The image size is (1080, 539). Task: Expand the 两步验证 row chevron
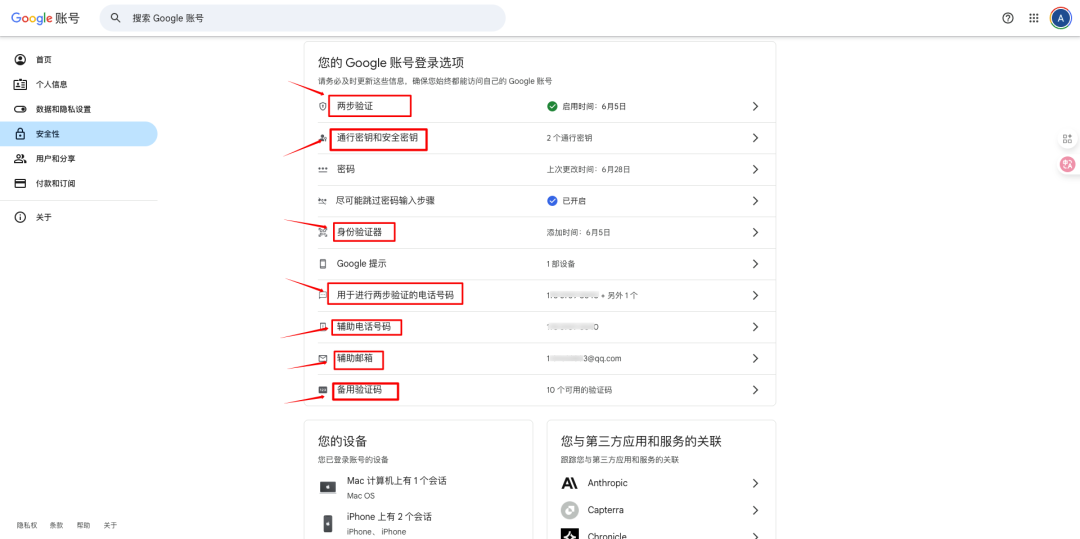point(756,107)
